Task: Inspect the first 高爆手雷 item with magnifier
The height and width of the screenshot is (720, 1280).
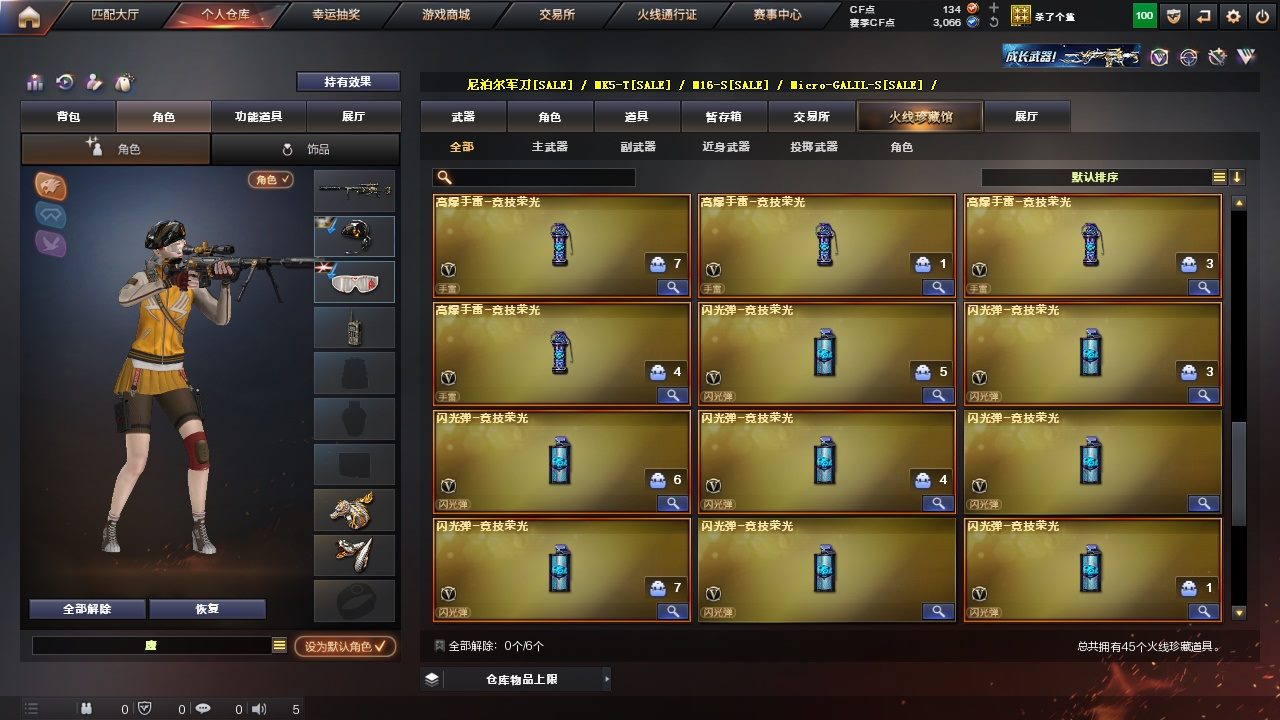Action: [672, 287]
